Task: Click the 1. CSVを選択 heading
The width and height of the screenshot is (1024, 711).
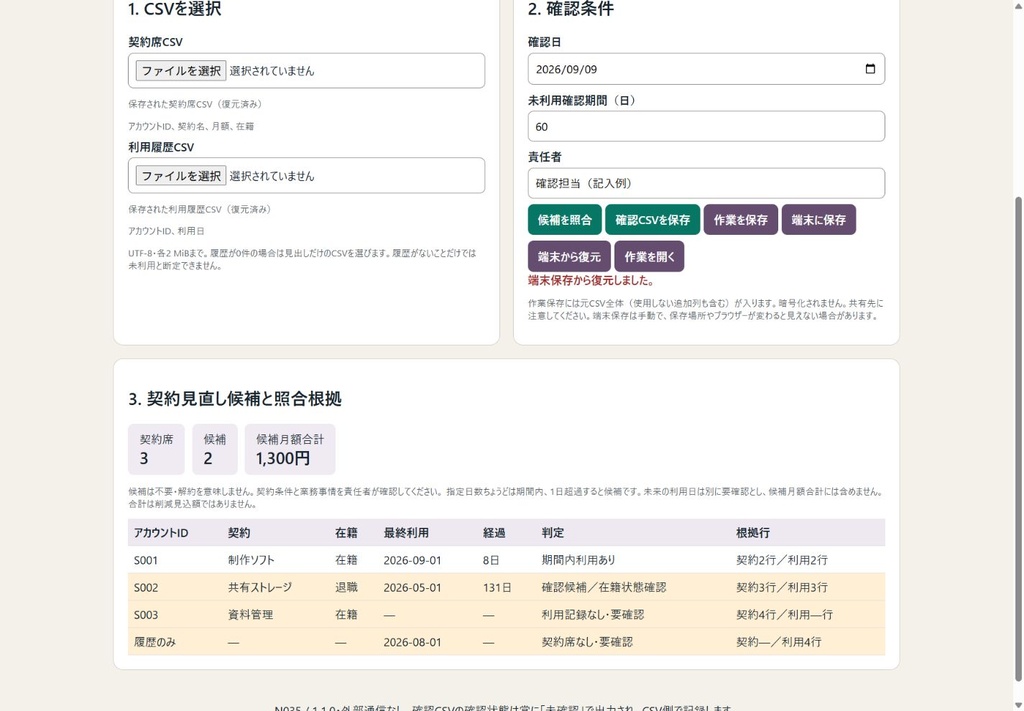Action: point(174,9)
